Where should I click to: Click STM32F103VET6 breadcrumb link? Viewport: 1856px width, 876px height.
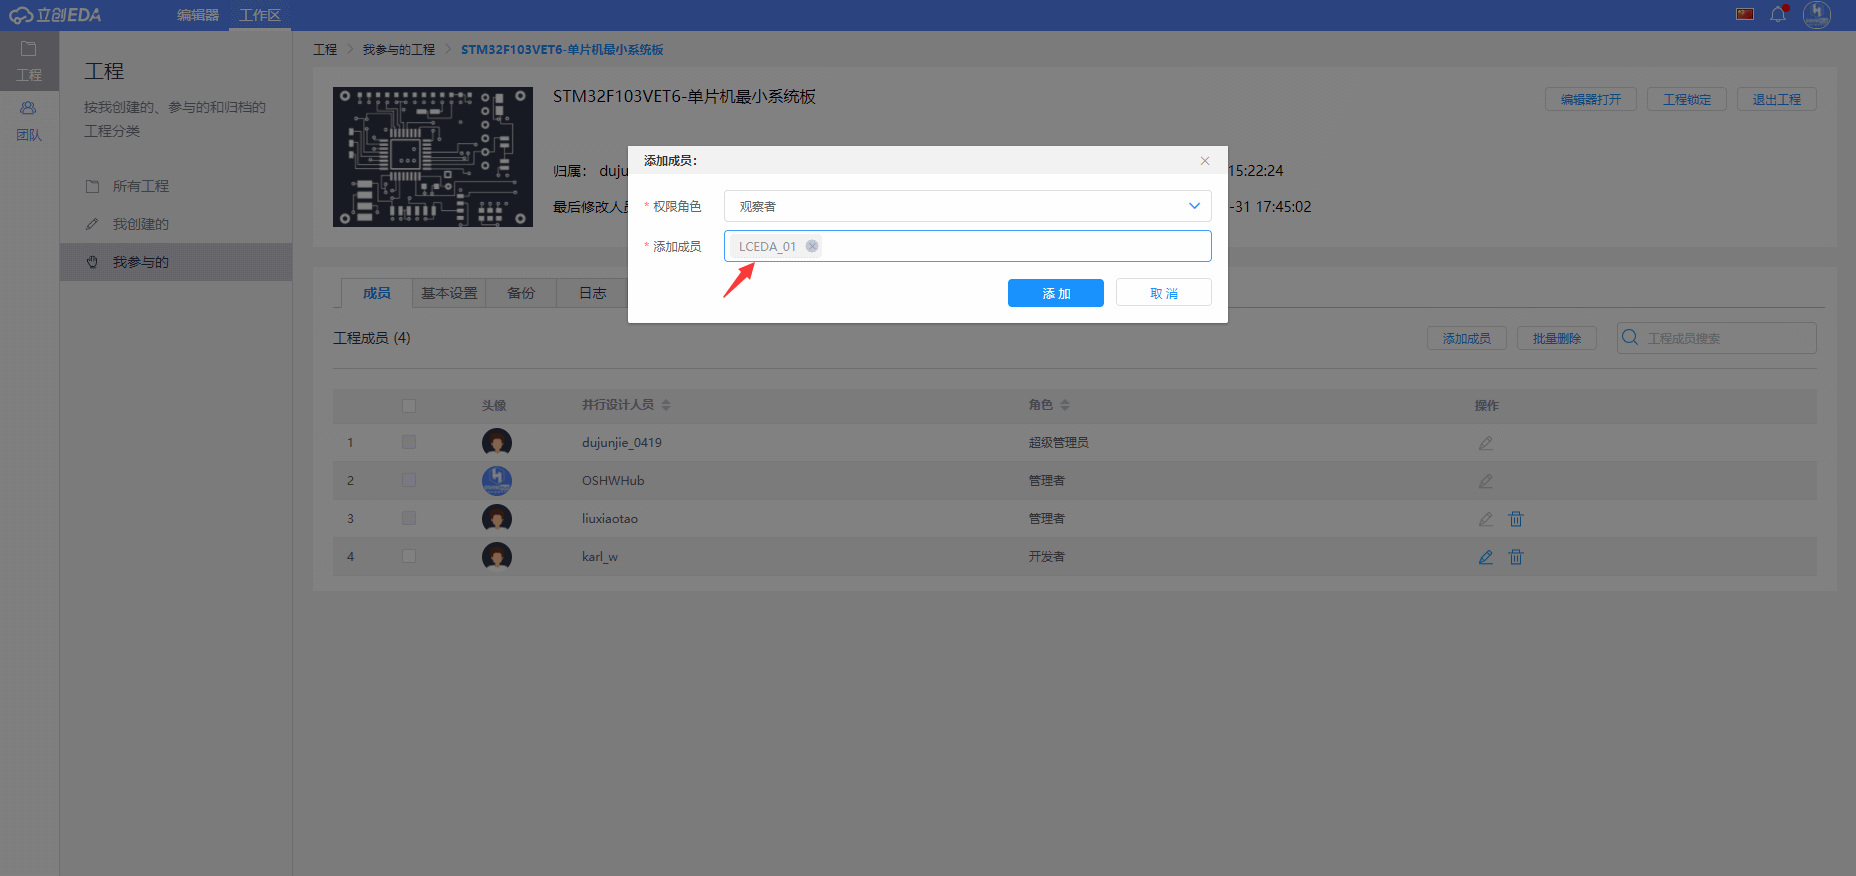pyautogui.click(x=562, y=49)
